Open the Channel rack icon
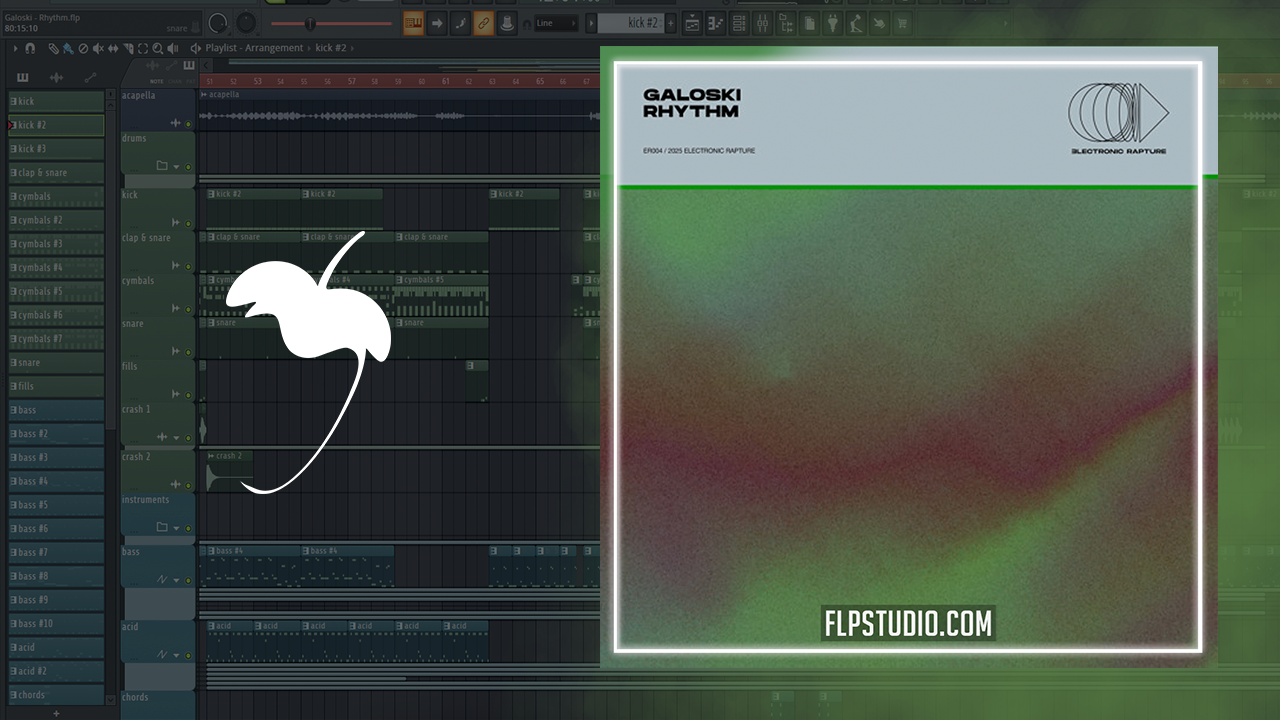This screenshot has height=720, width=1280. point(740,23)
